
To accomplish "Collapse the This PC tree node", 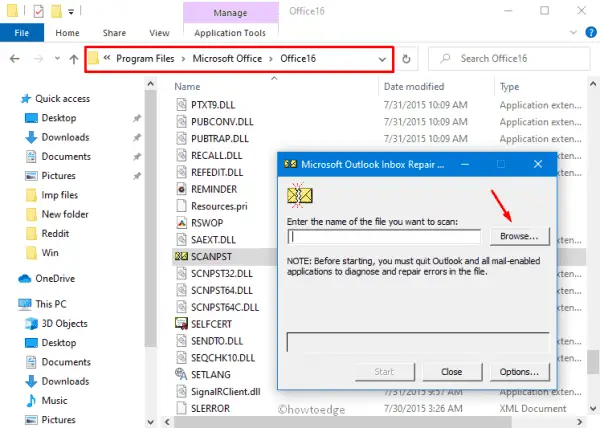I will tap(8, 305).
